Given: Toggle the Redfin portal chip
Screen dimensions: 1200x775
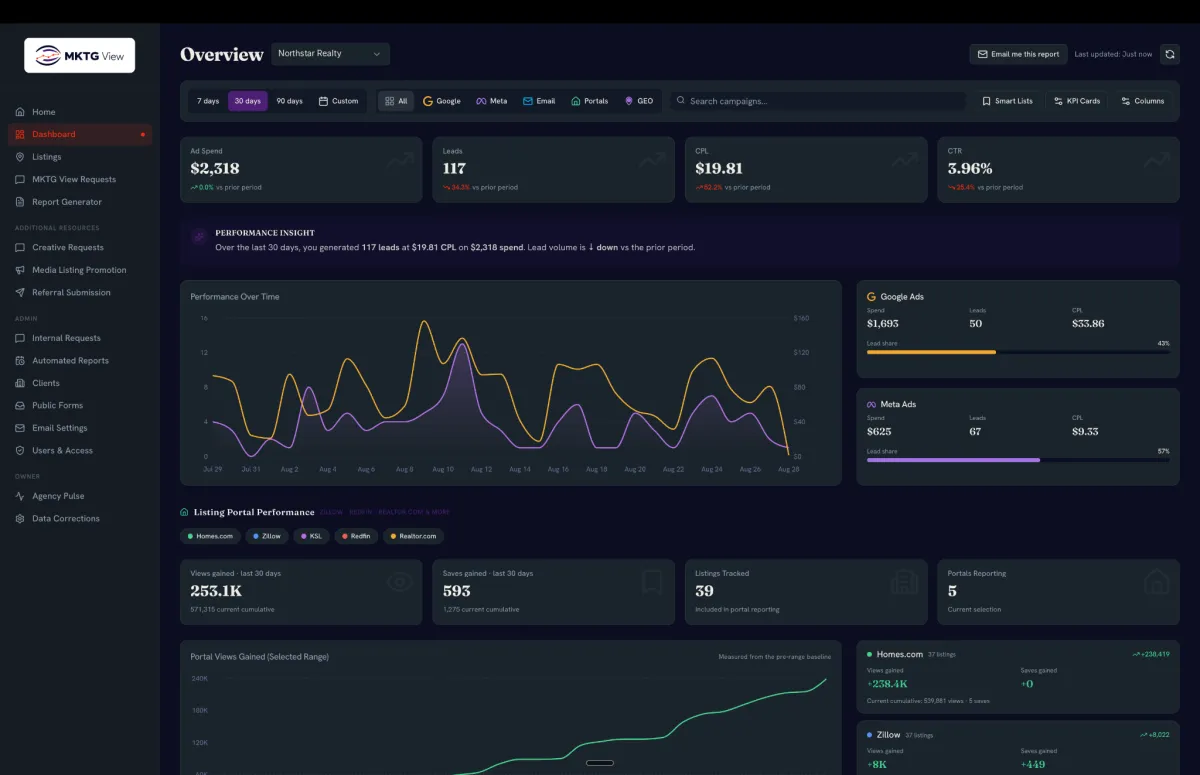Looking at the screenshot, I should tap(356, 536).
